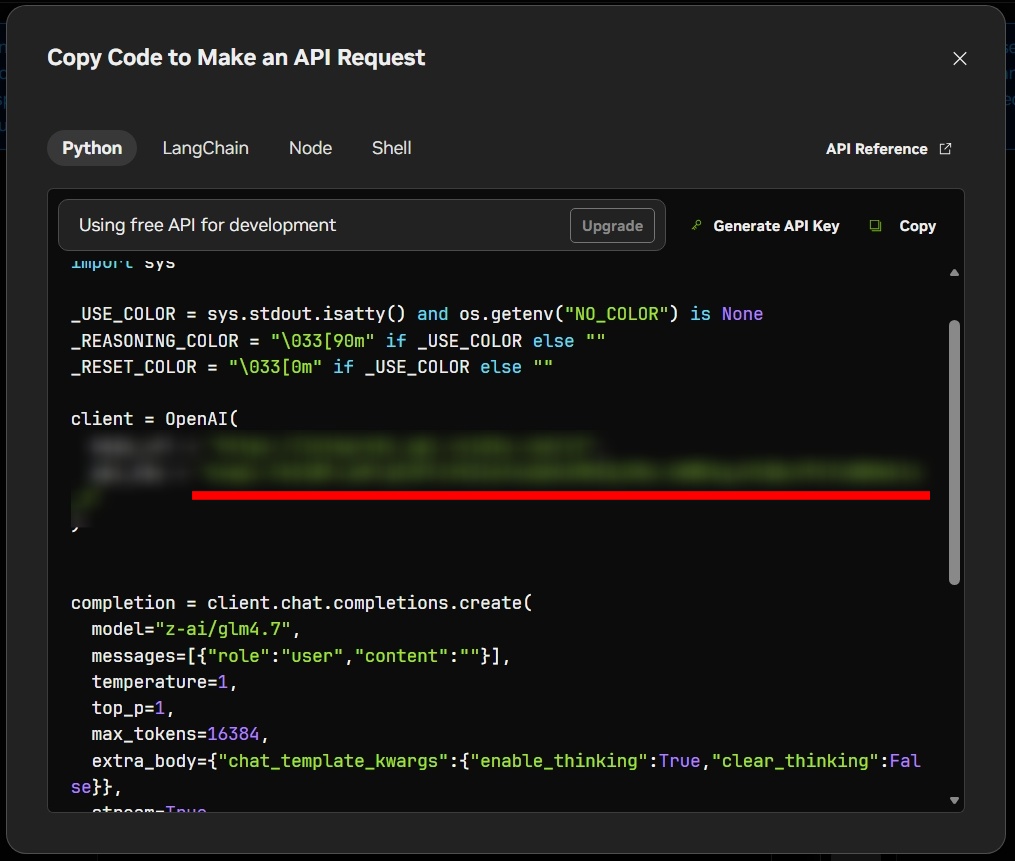Screen dimensions: 1015x861
Task: Click the Copy text label
Action: click(917, 226)
